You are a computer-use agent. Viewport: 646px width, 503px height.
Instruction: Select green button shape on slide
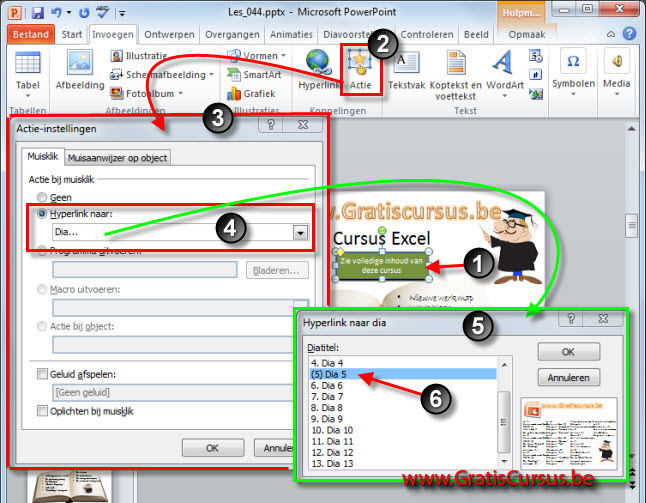coord(382,266)
